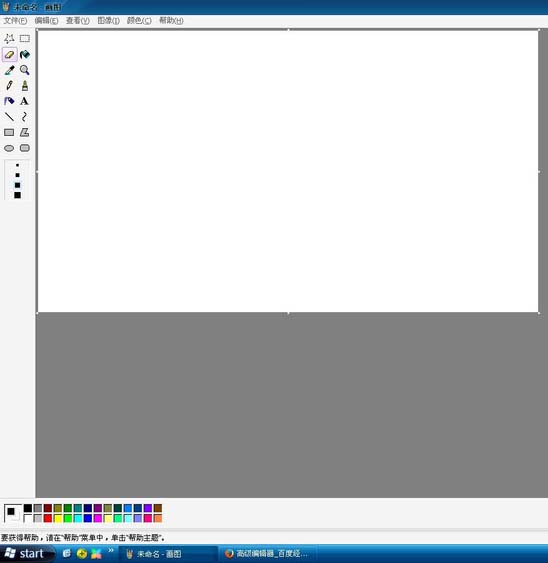Select the Ellipse shape tool
Image resolution: width=548 pixels, height=563 pixels.
pyautogui.click(x=9, y=148)
